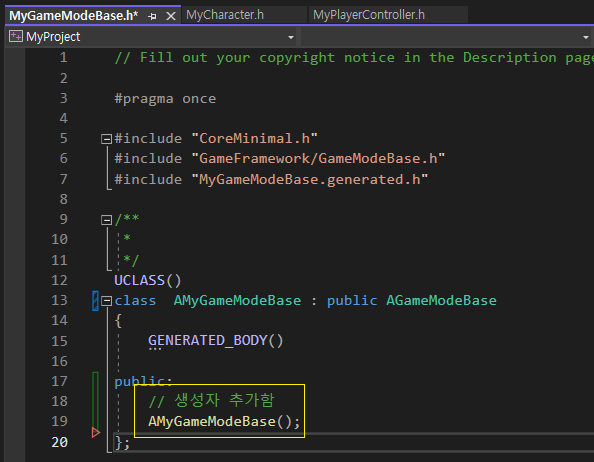Click the "GameFramework/GameModeBase.h" include string
Viewport: 594px width, 462px height.
click(x=318, y=159)
